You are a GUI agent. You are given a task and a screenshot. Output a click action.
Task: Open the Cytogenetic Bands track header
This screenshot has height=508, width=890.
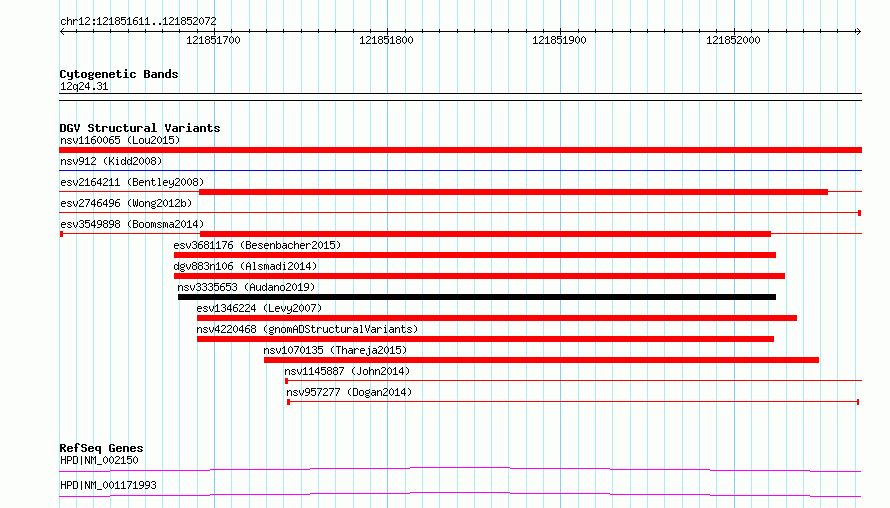coord(119,74)
